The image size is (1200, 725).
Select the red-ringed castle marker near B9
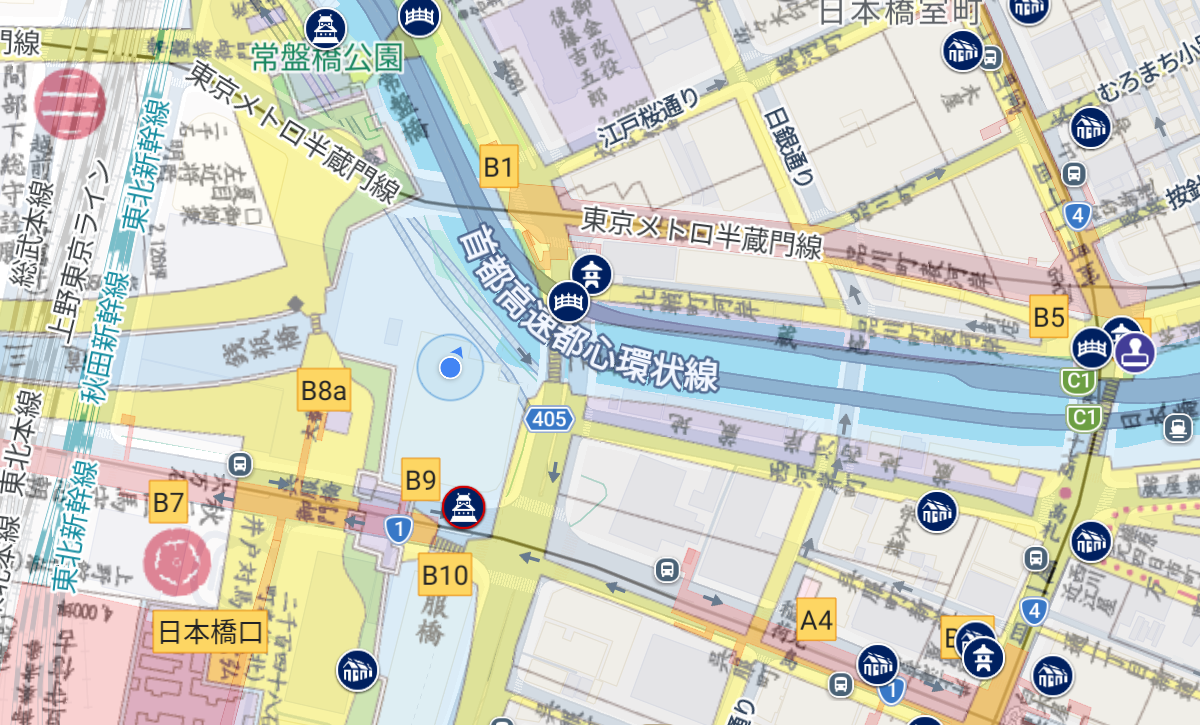463,507
